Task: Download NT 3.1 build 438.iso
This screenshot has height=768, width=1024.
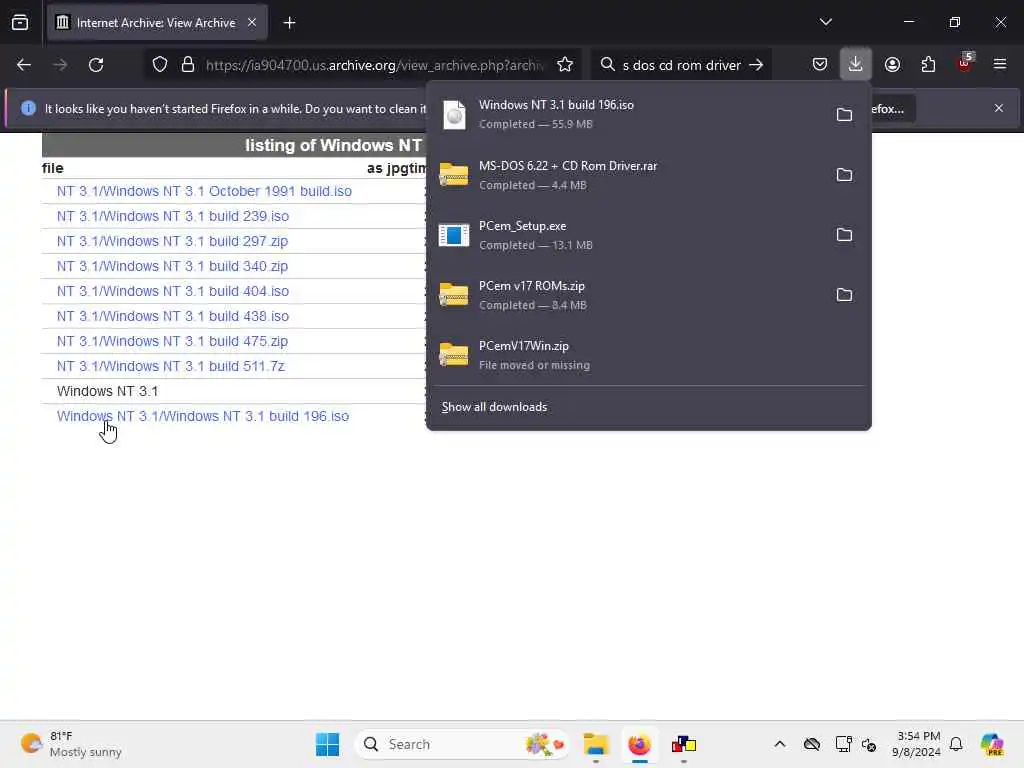Action: 172,316
